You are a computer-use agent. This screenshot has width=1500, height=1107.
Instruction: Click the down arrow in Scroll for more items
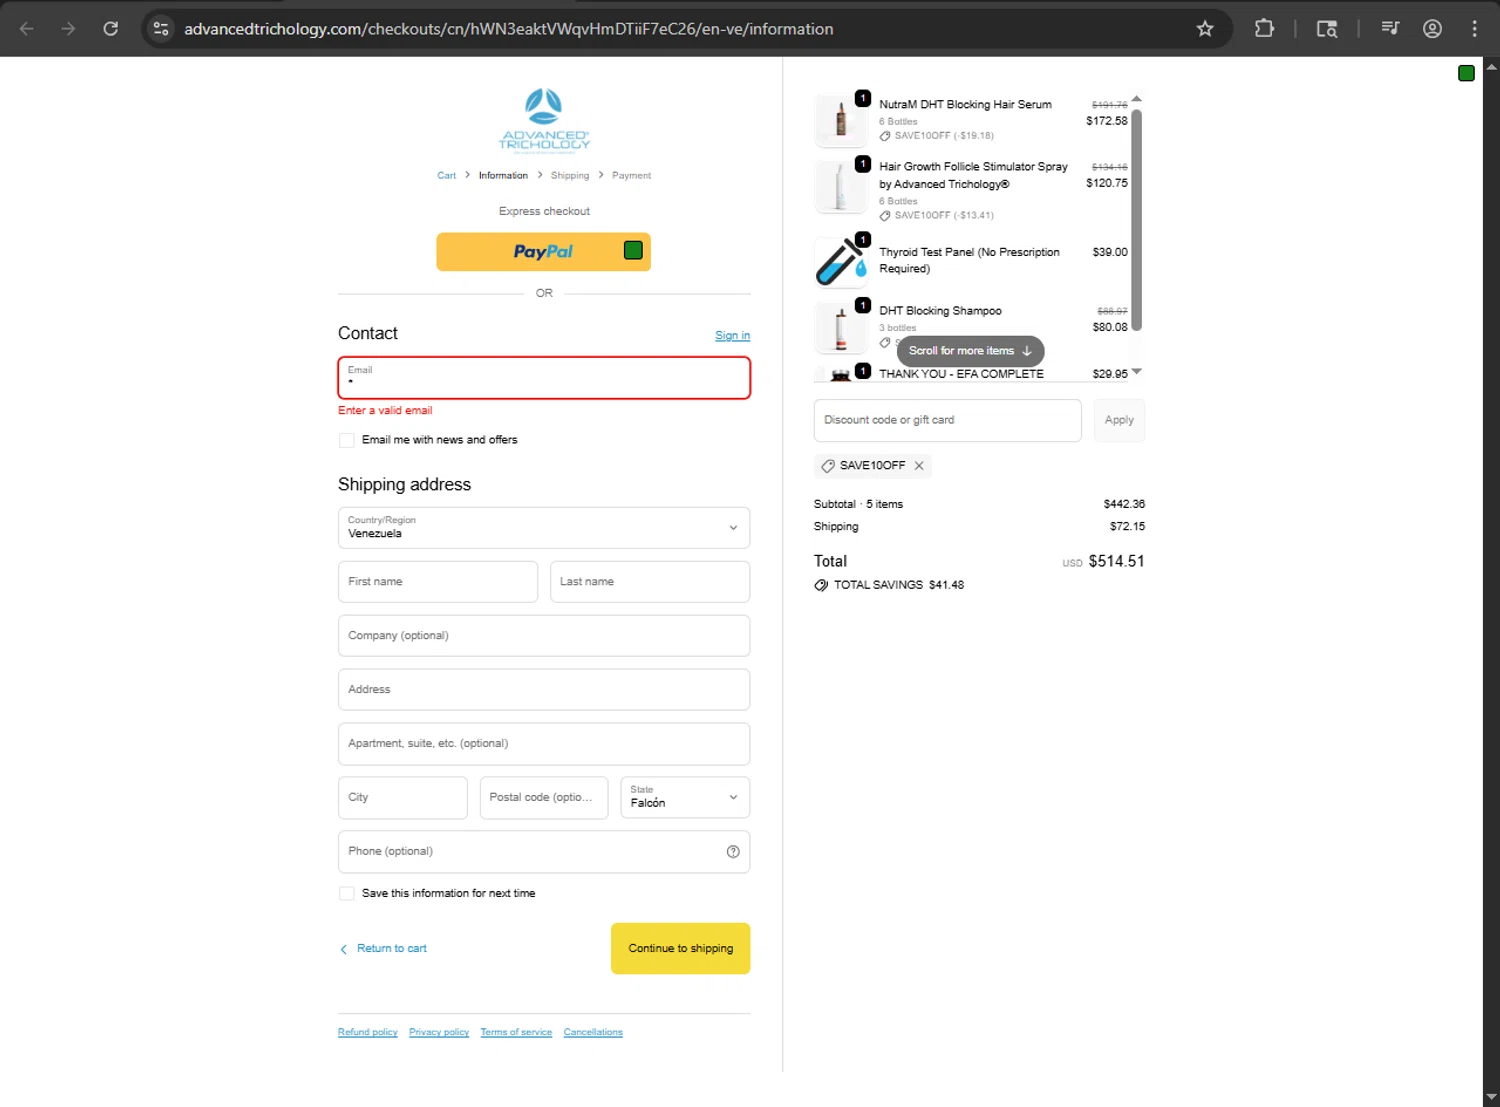pyautogui.click(x=1027, y=351)
